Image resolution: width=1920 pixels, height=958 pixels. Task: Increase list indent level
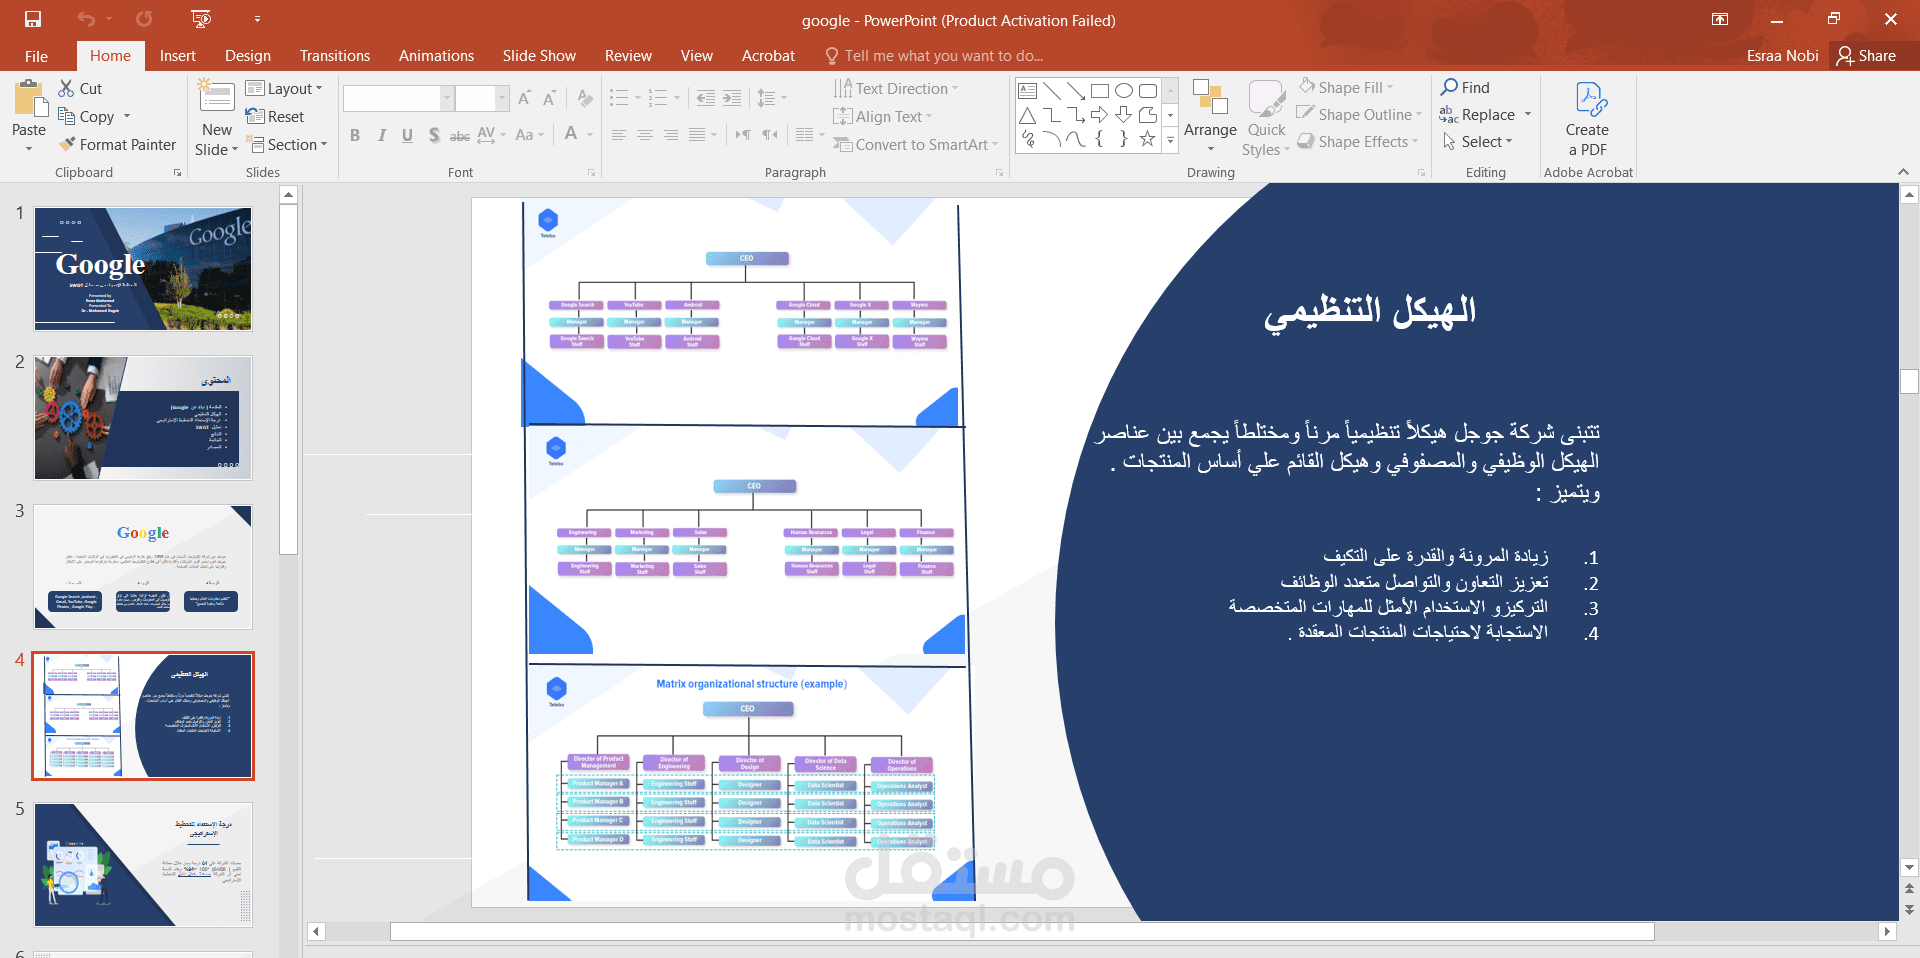tap(732, 98)
